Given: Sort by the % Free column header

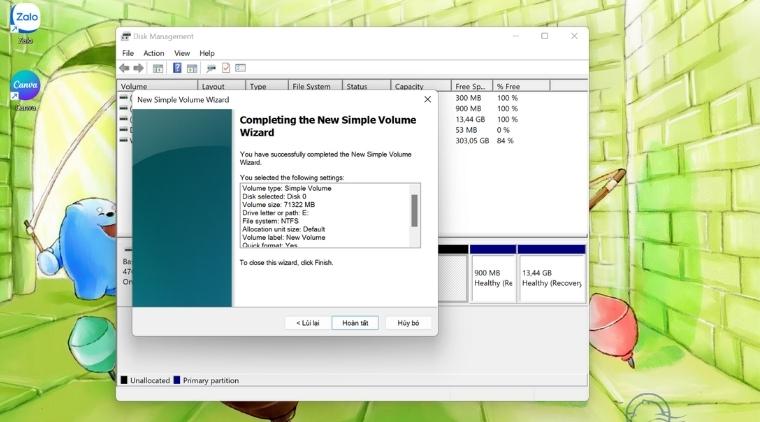Looking at the screenshot, I should pyautogui.click(x=521, y=86).
